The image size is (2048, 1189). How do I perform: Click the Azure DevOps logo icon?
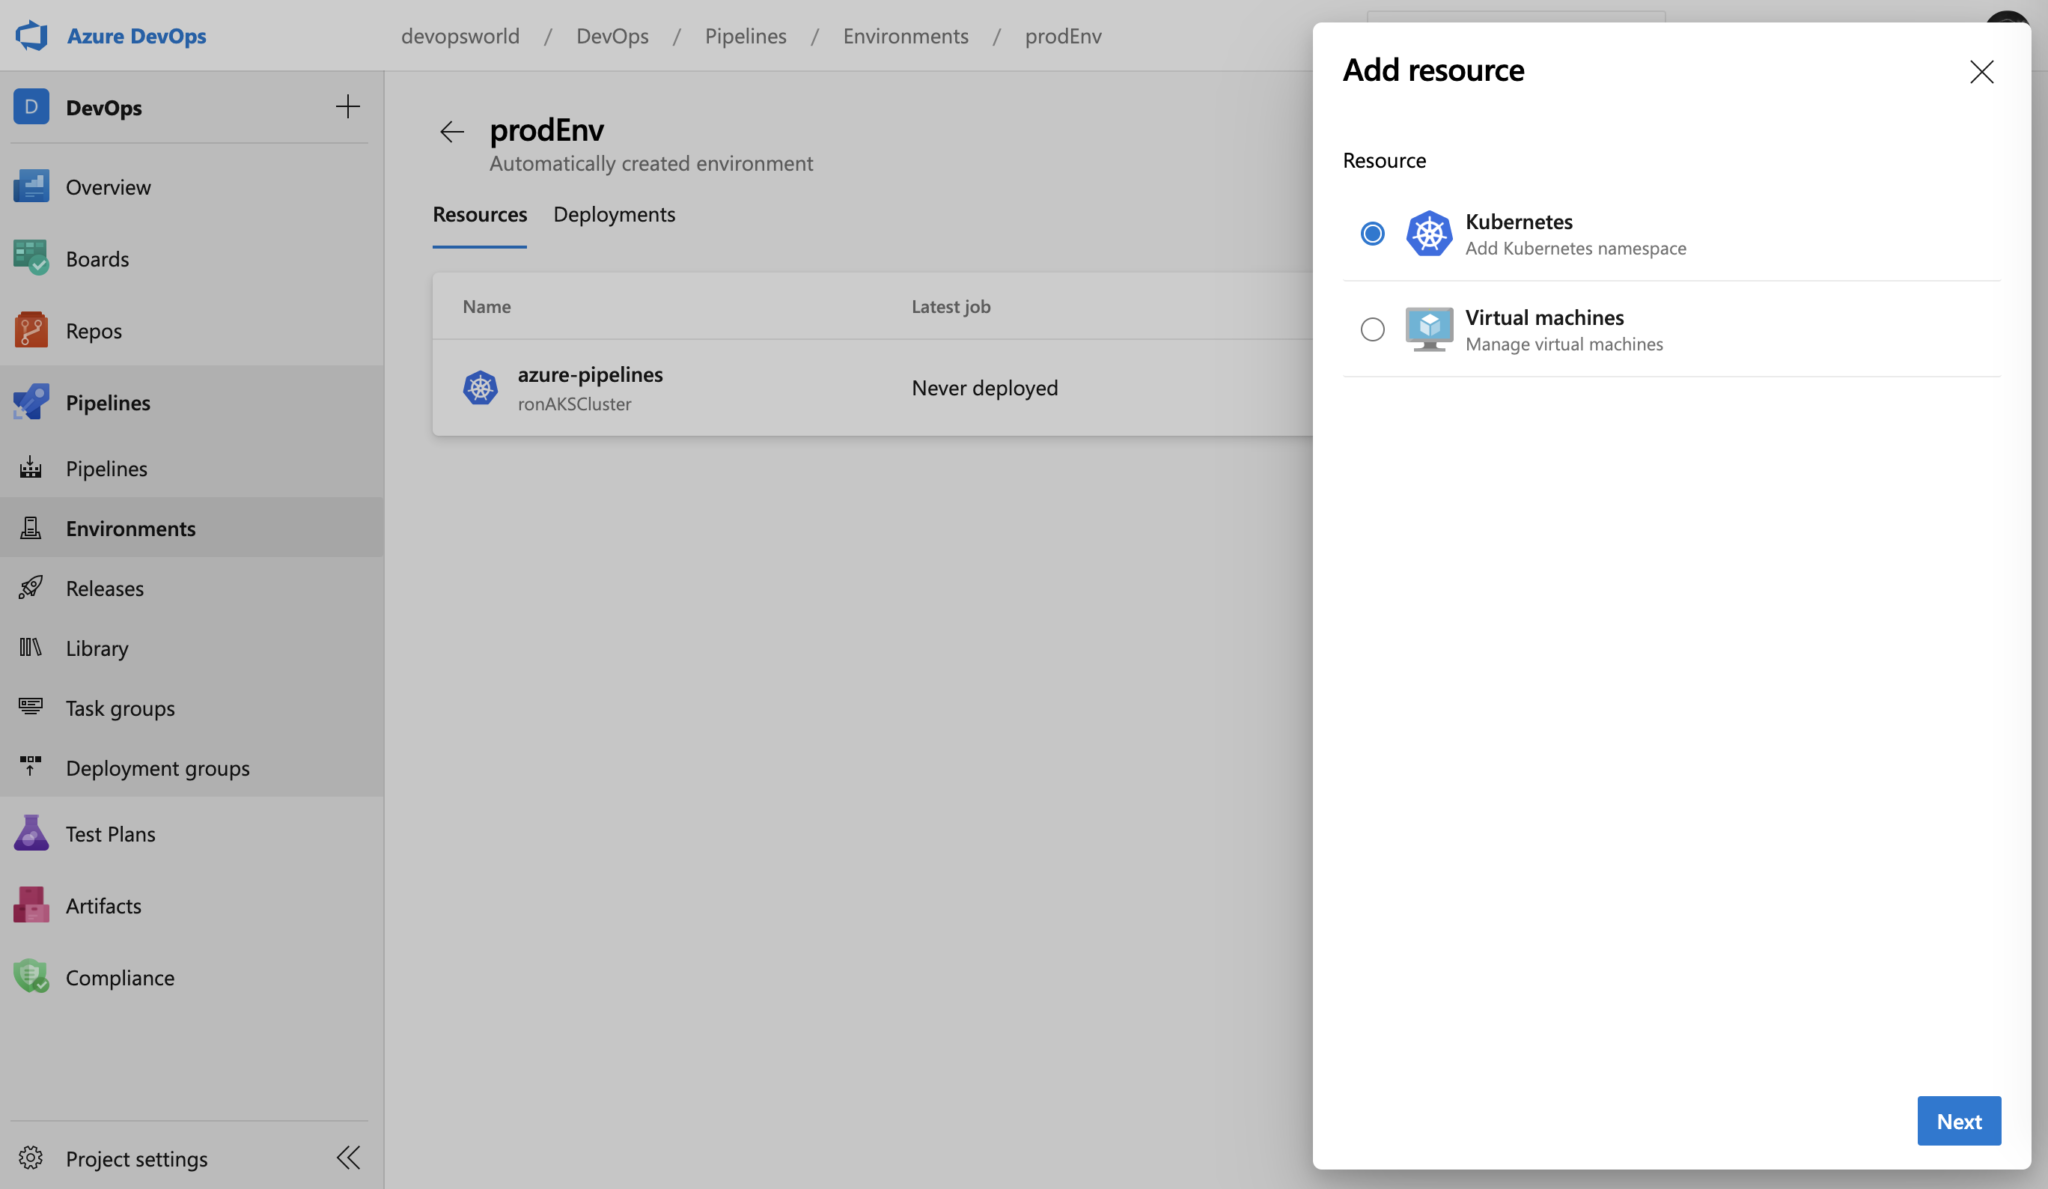point(32,35)
